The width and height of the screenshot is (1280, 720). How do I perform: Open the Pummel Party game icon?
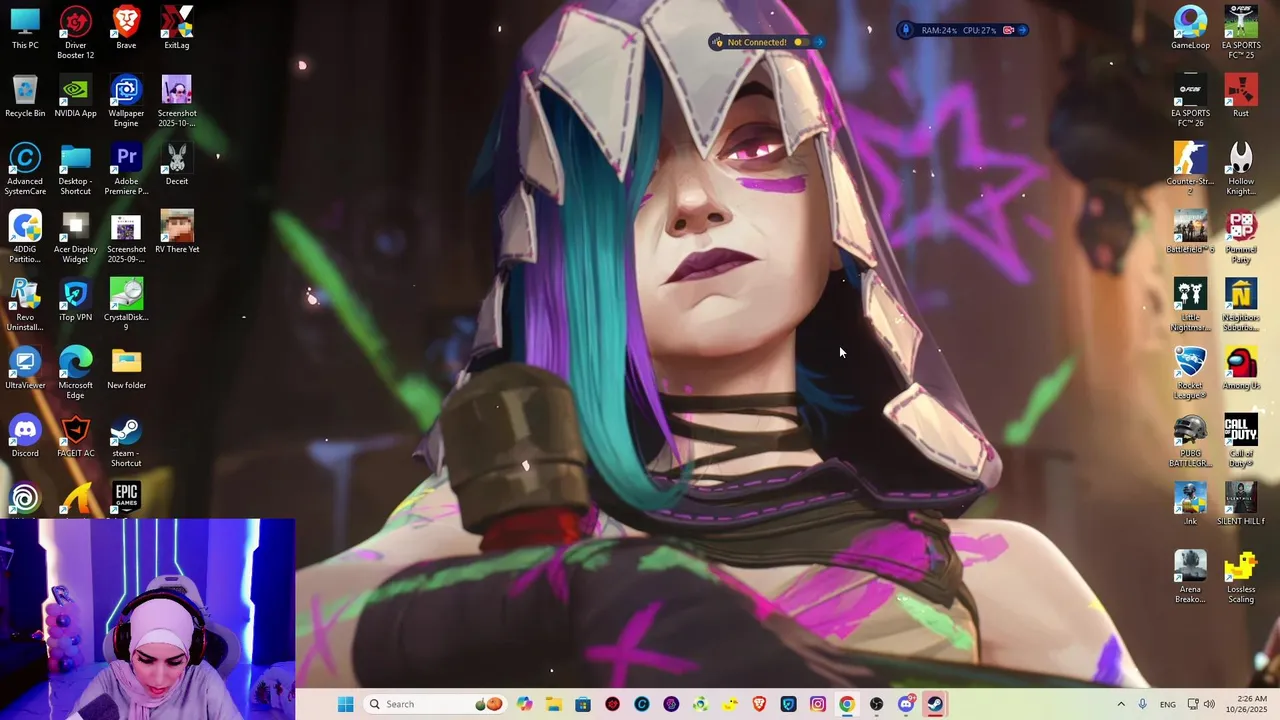(1241, 237)
